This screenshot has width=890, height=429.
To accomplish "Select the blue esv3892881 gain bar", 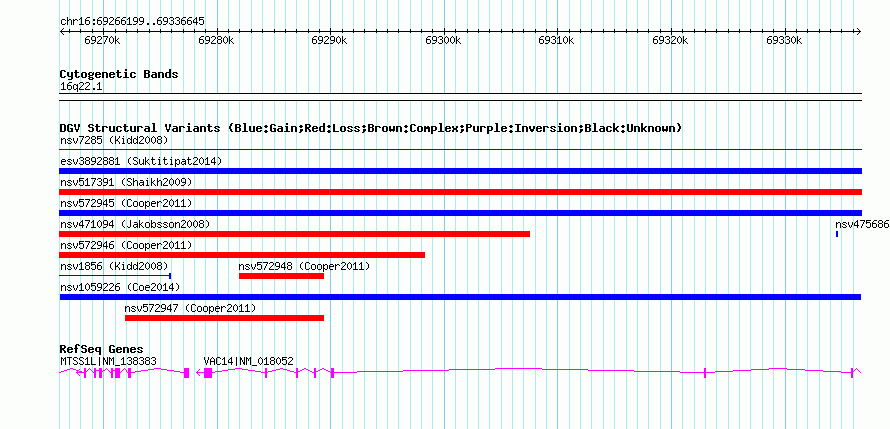I will (x=460, y=171).
